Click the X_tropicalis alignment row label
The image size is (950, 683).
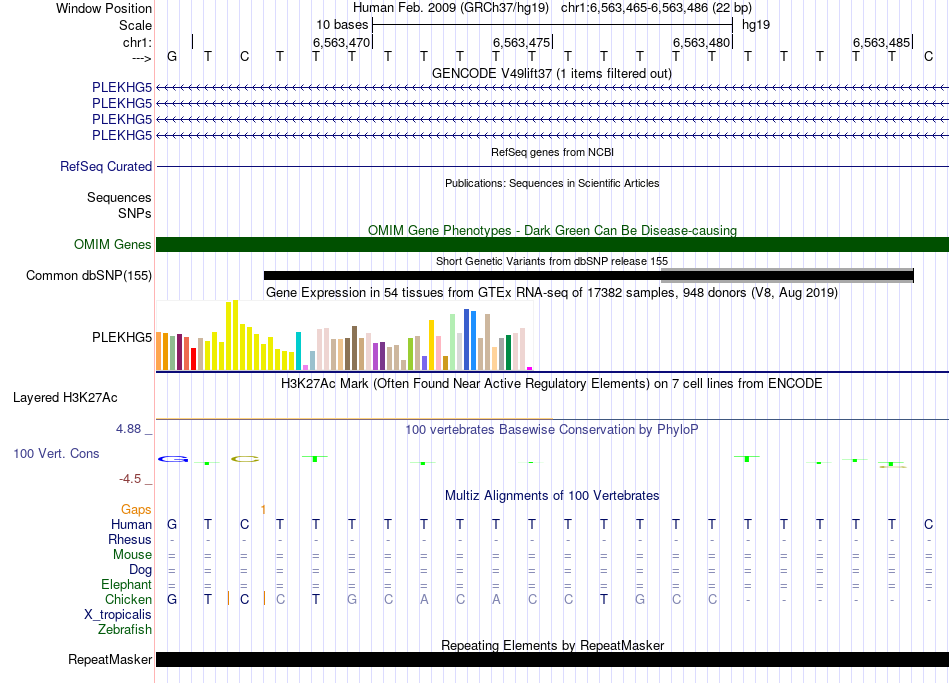(118, 615)
